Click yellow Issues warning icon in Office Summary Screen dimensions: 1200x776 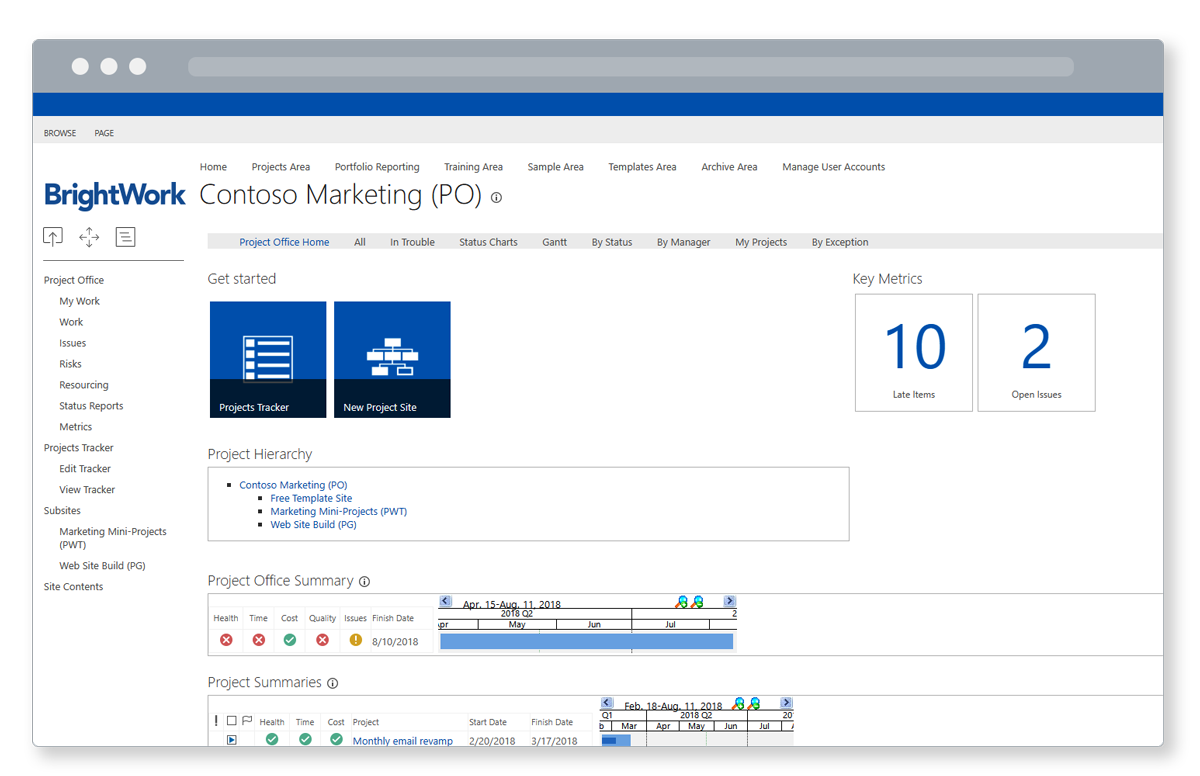pyautogui.click(x=356, y=640)
